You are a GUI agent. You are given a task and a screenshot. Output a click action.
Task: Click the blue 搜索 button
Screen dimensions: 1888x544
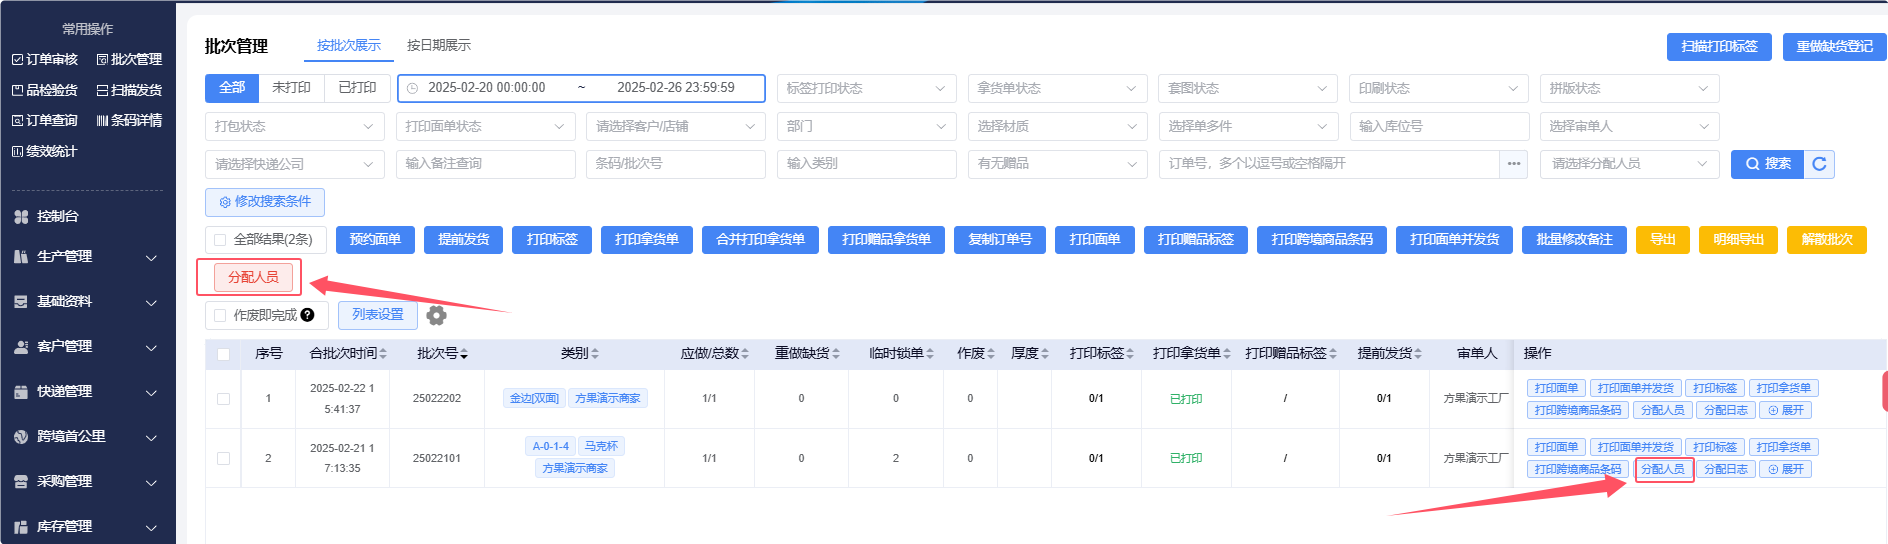[1768, 164]
